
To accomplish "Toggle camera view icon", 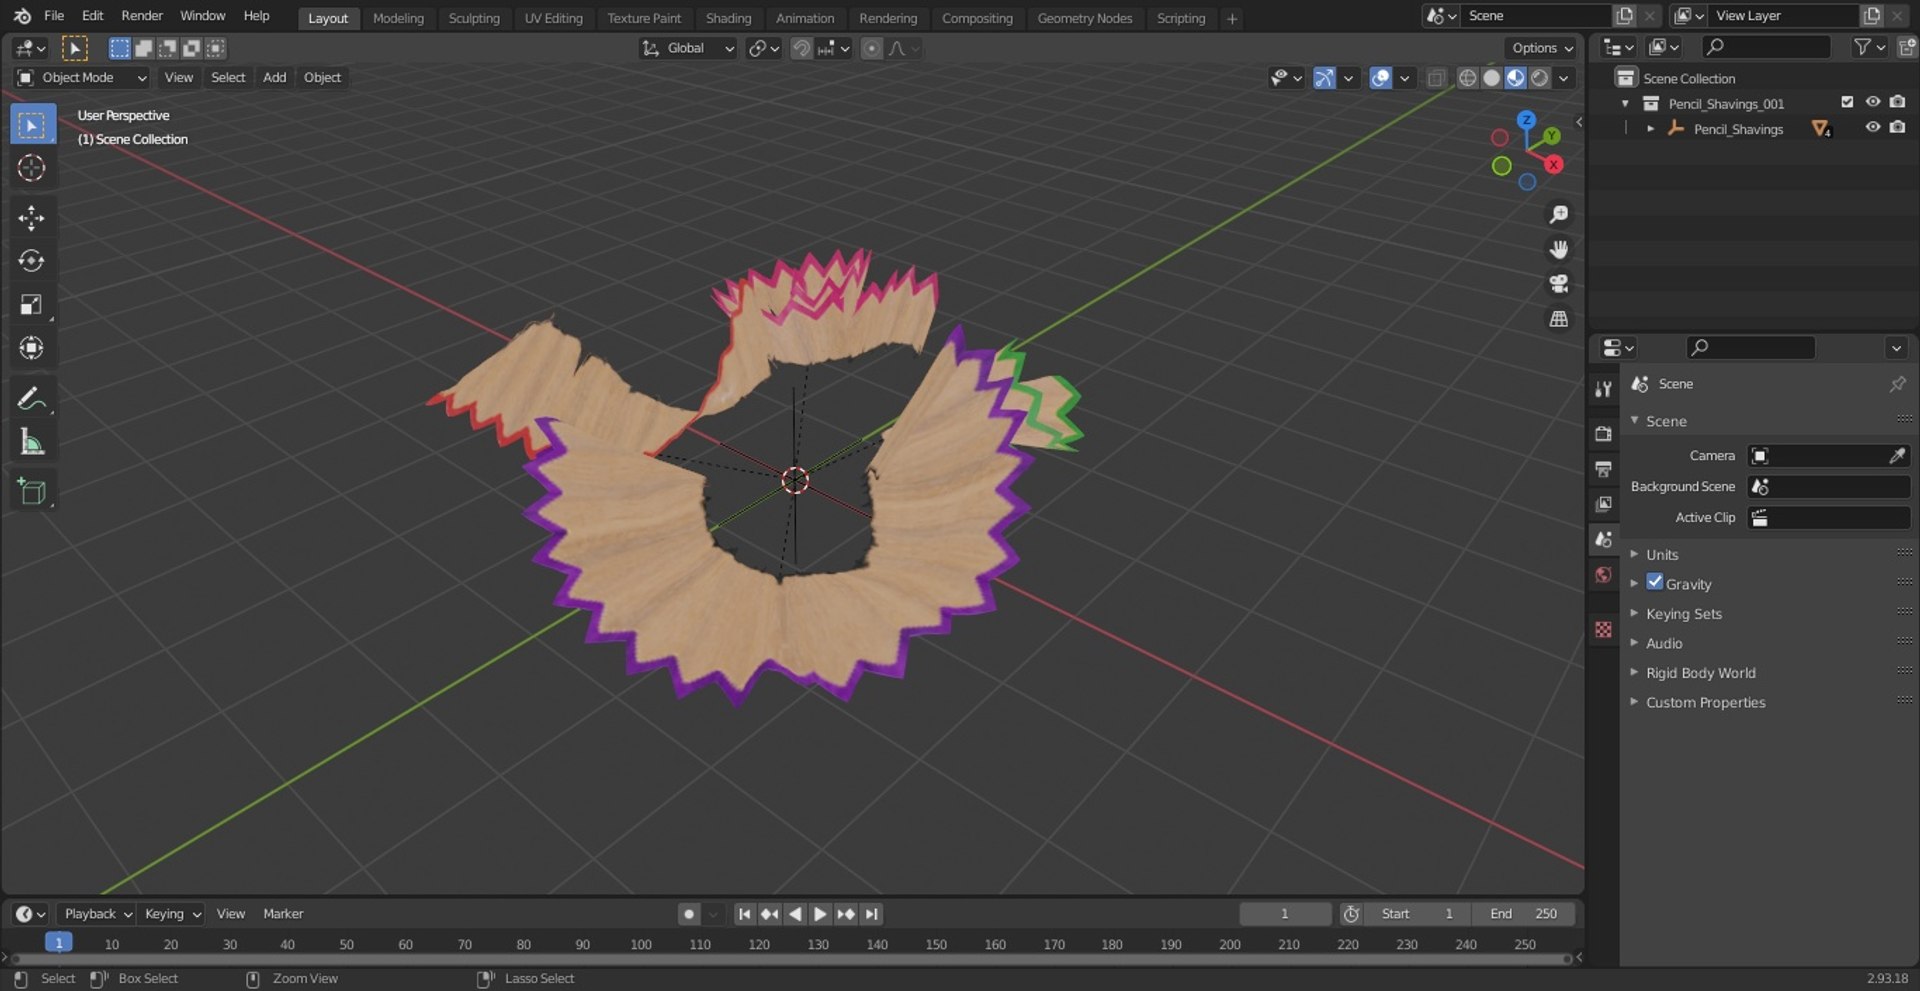I will 1558,284.
